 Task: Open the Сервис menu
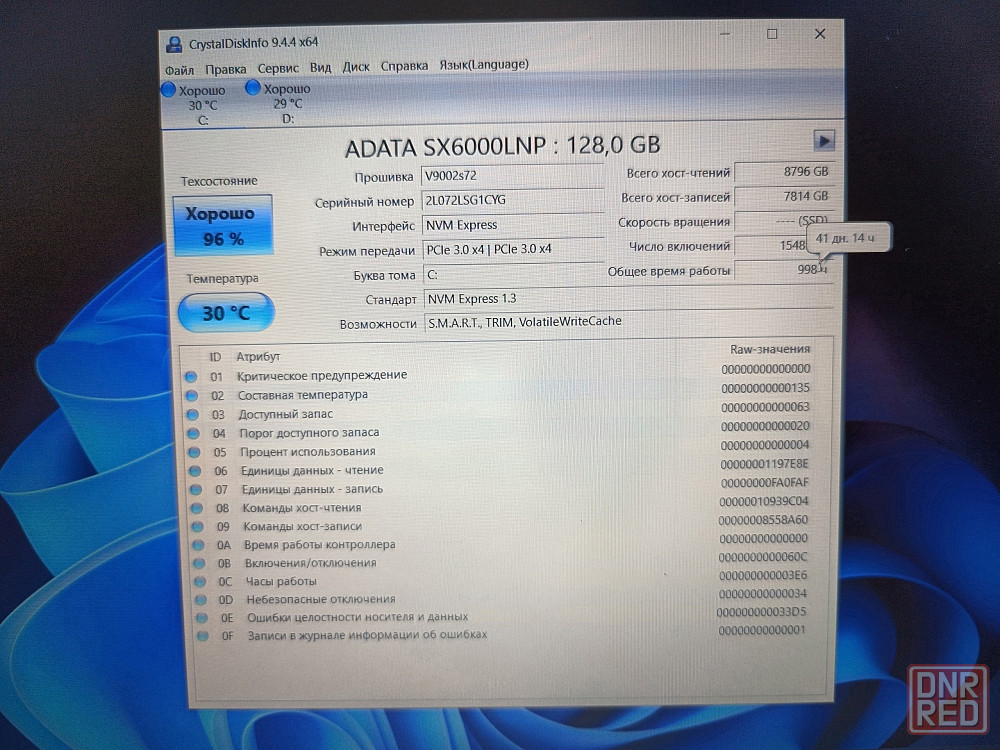point(278,68)
